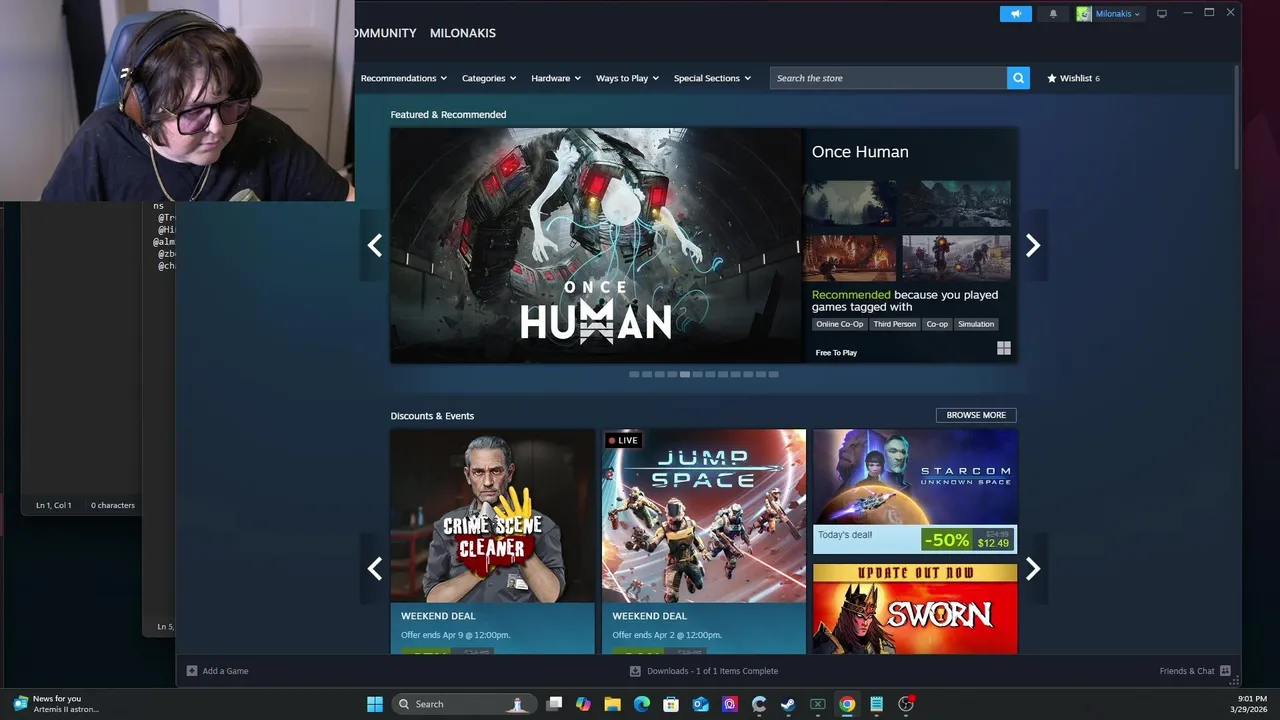Open Microsoft Store from taskbar
This screenshot has width=1280, height=720.
[x=671, y=704]
